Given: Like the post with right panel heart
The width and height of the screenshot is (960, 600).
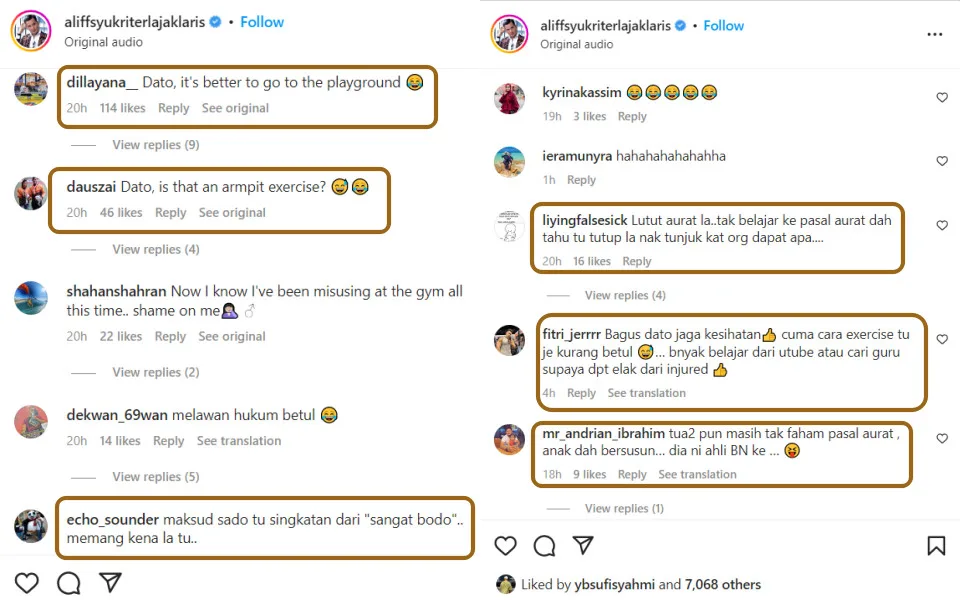Looking at the screenshot, I should click(x=506, y=546).
